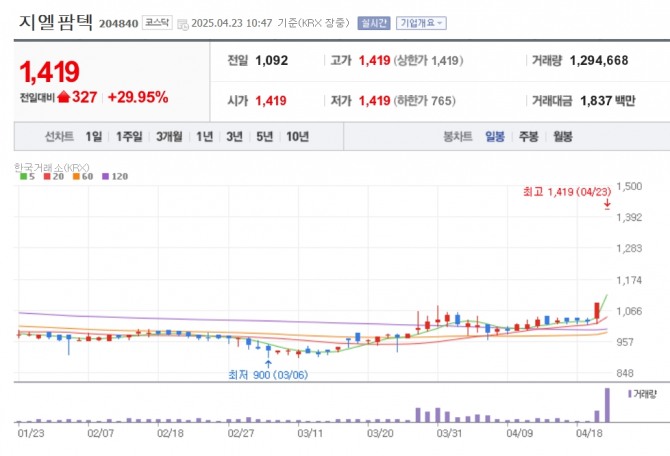Click the calendar icon beside the date
Screen dimensions: 670x456
[183, 24]
